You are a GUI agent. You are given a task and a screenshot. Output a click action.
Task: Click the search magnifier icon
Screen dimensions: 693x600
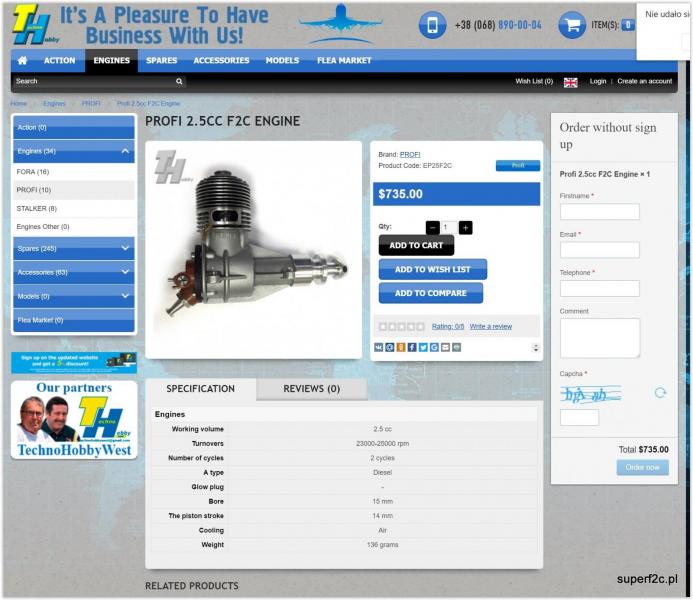click(x=179, y=81)
